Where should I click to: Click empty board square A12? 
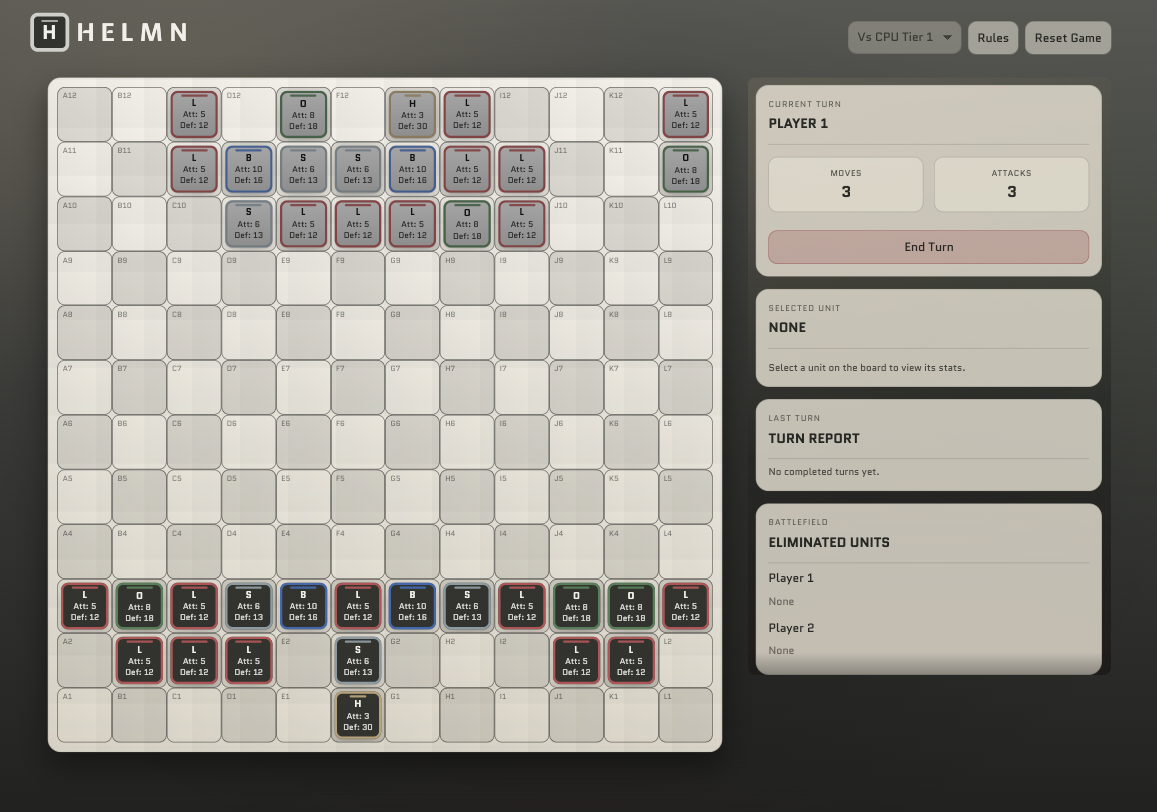click(85, 114)
